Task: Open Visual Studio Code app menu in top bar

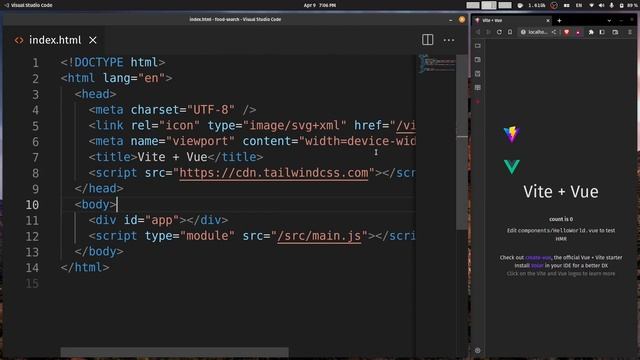Action: [28, 5]
